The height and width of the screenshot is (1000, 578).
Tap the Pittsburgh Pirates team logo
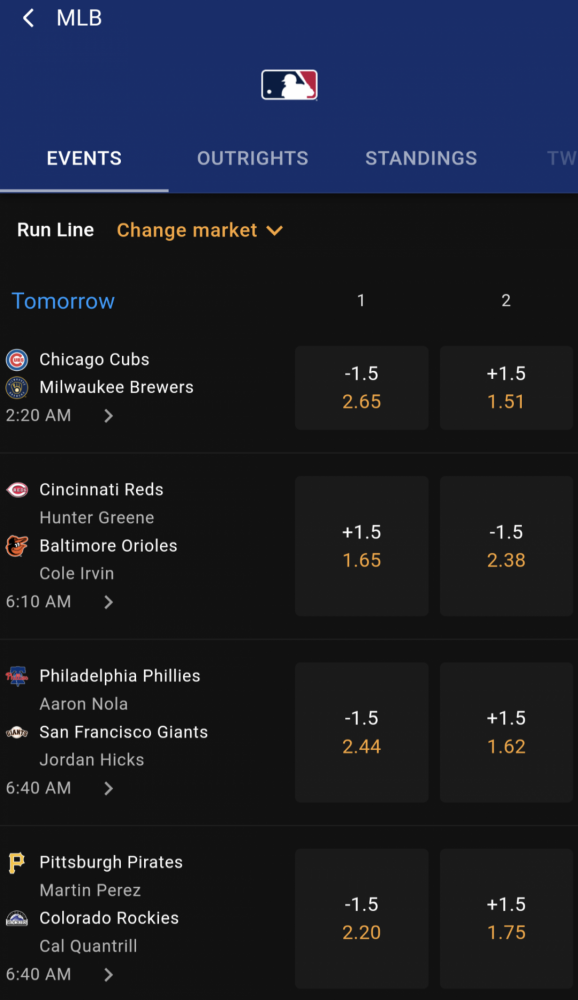(17, 862)
